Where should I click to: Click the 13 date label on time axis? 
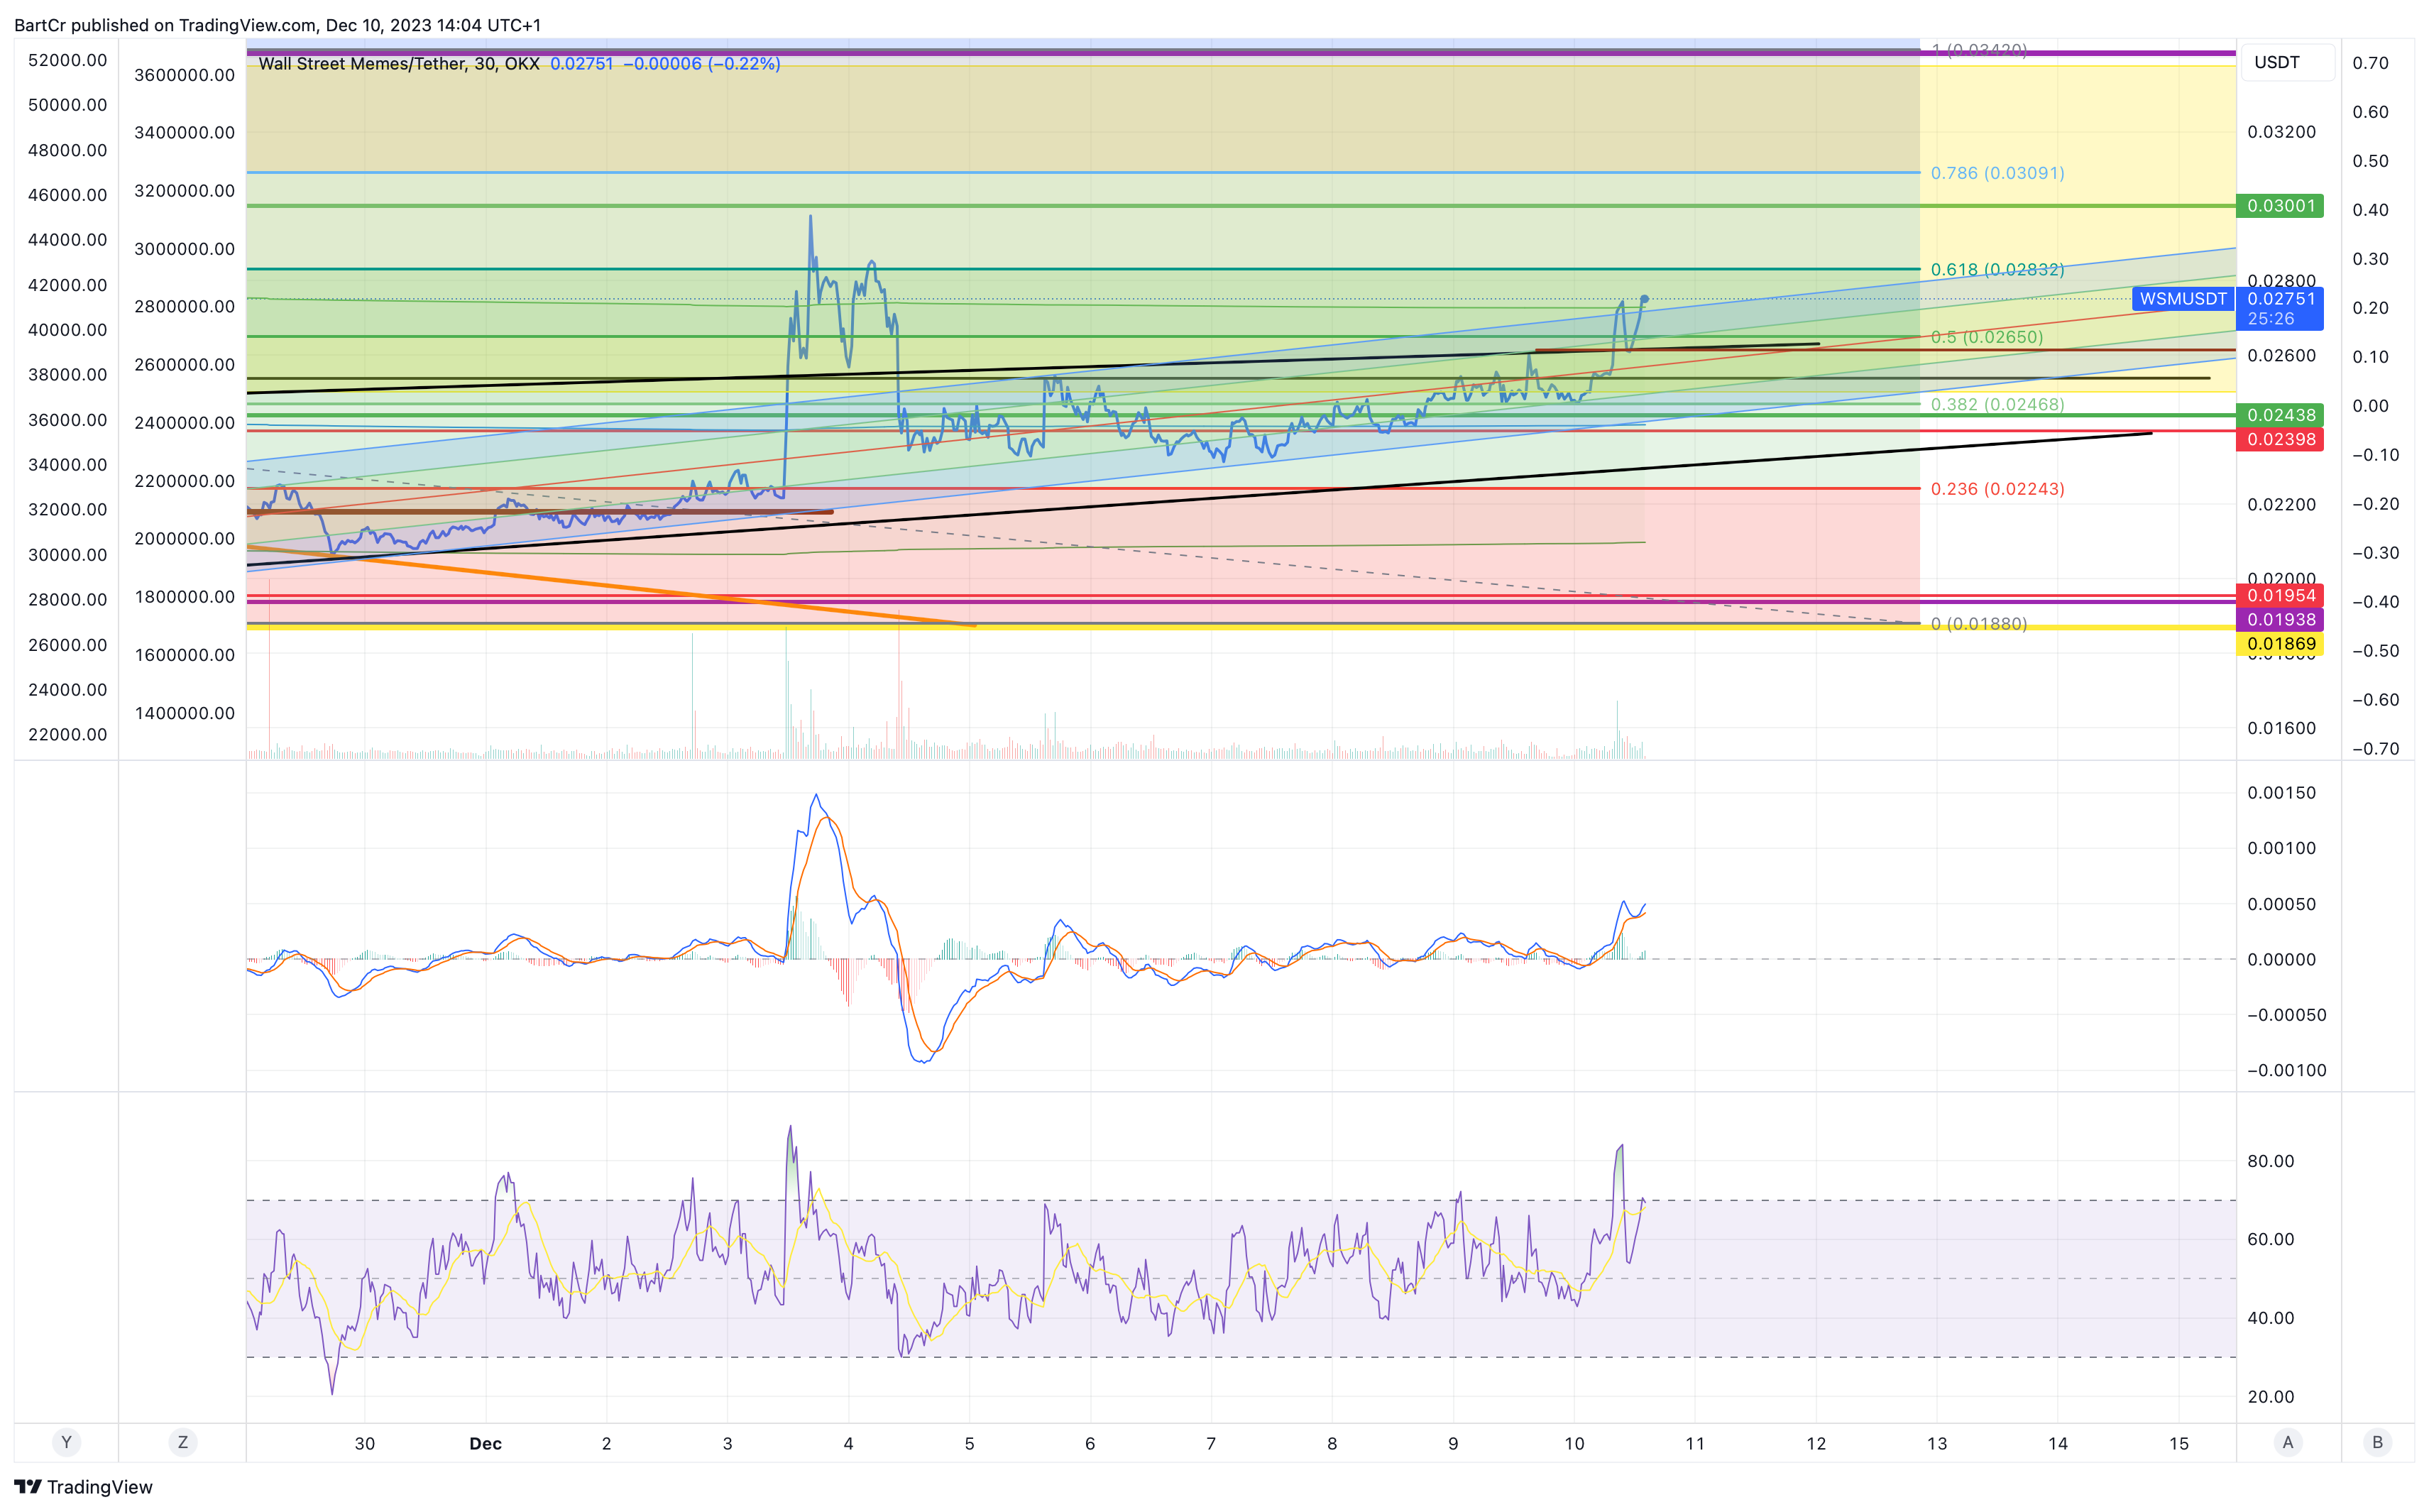coord(1937,1443)
